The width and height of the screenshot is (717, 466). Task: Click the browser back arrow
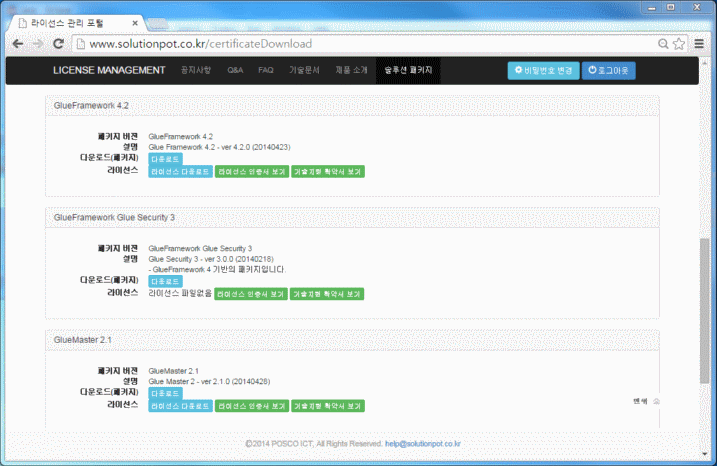(15, 44)
